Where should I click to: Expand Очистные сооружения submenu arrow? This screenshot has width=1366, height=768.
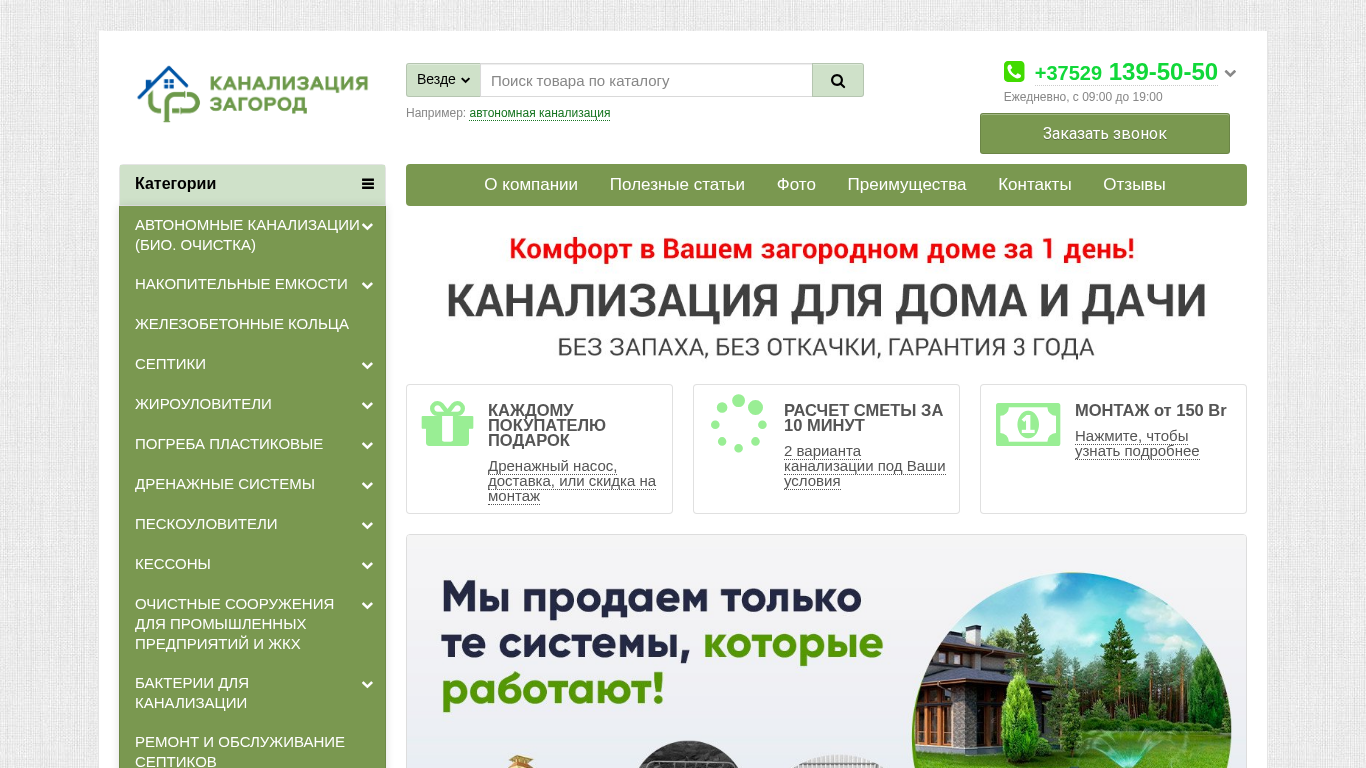368,605
